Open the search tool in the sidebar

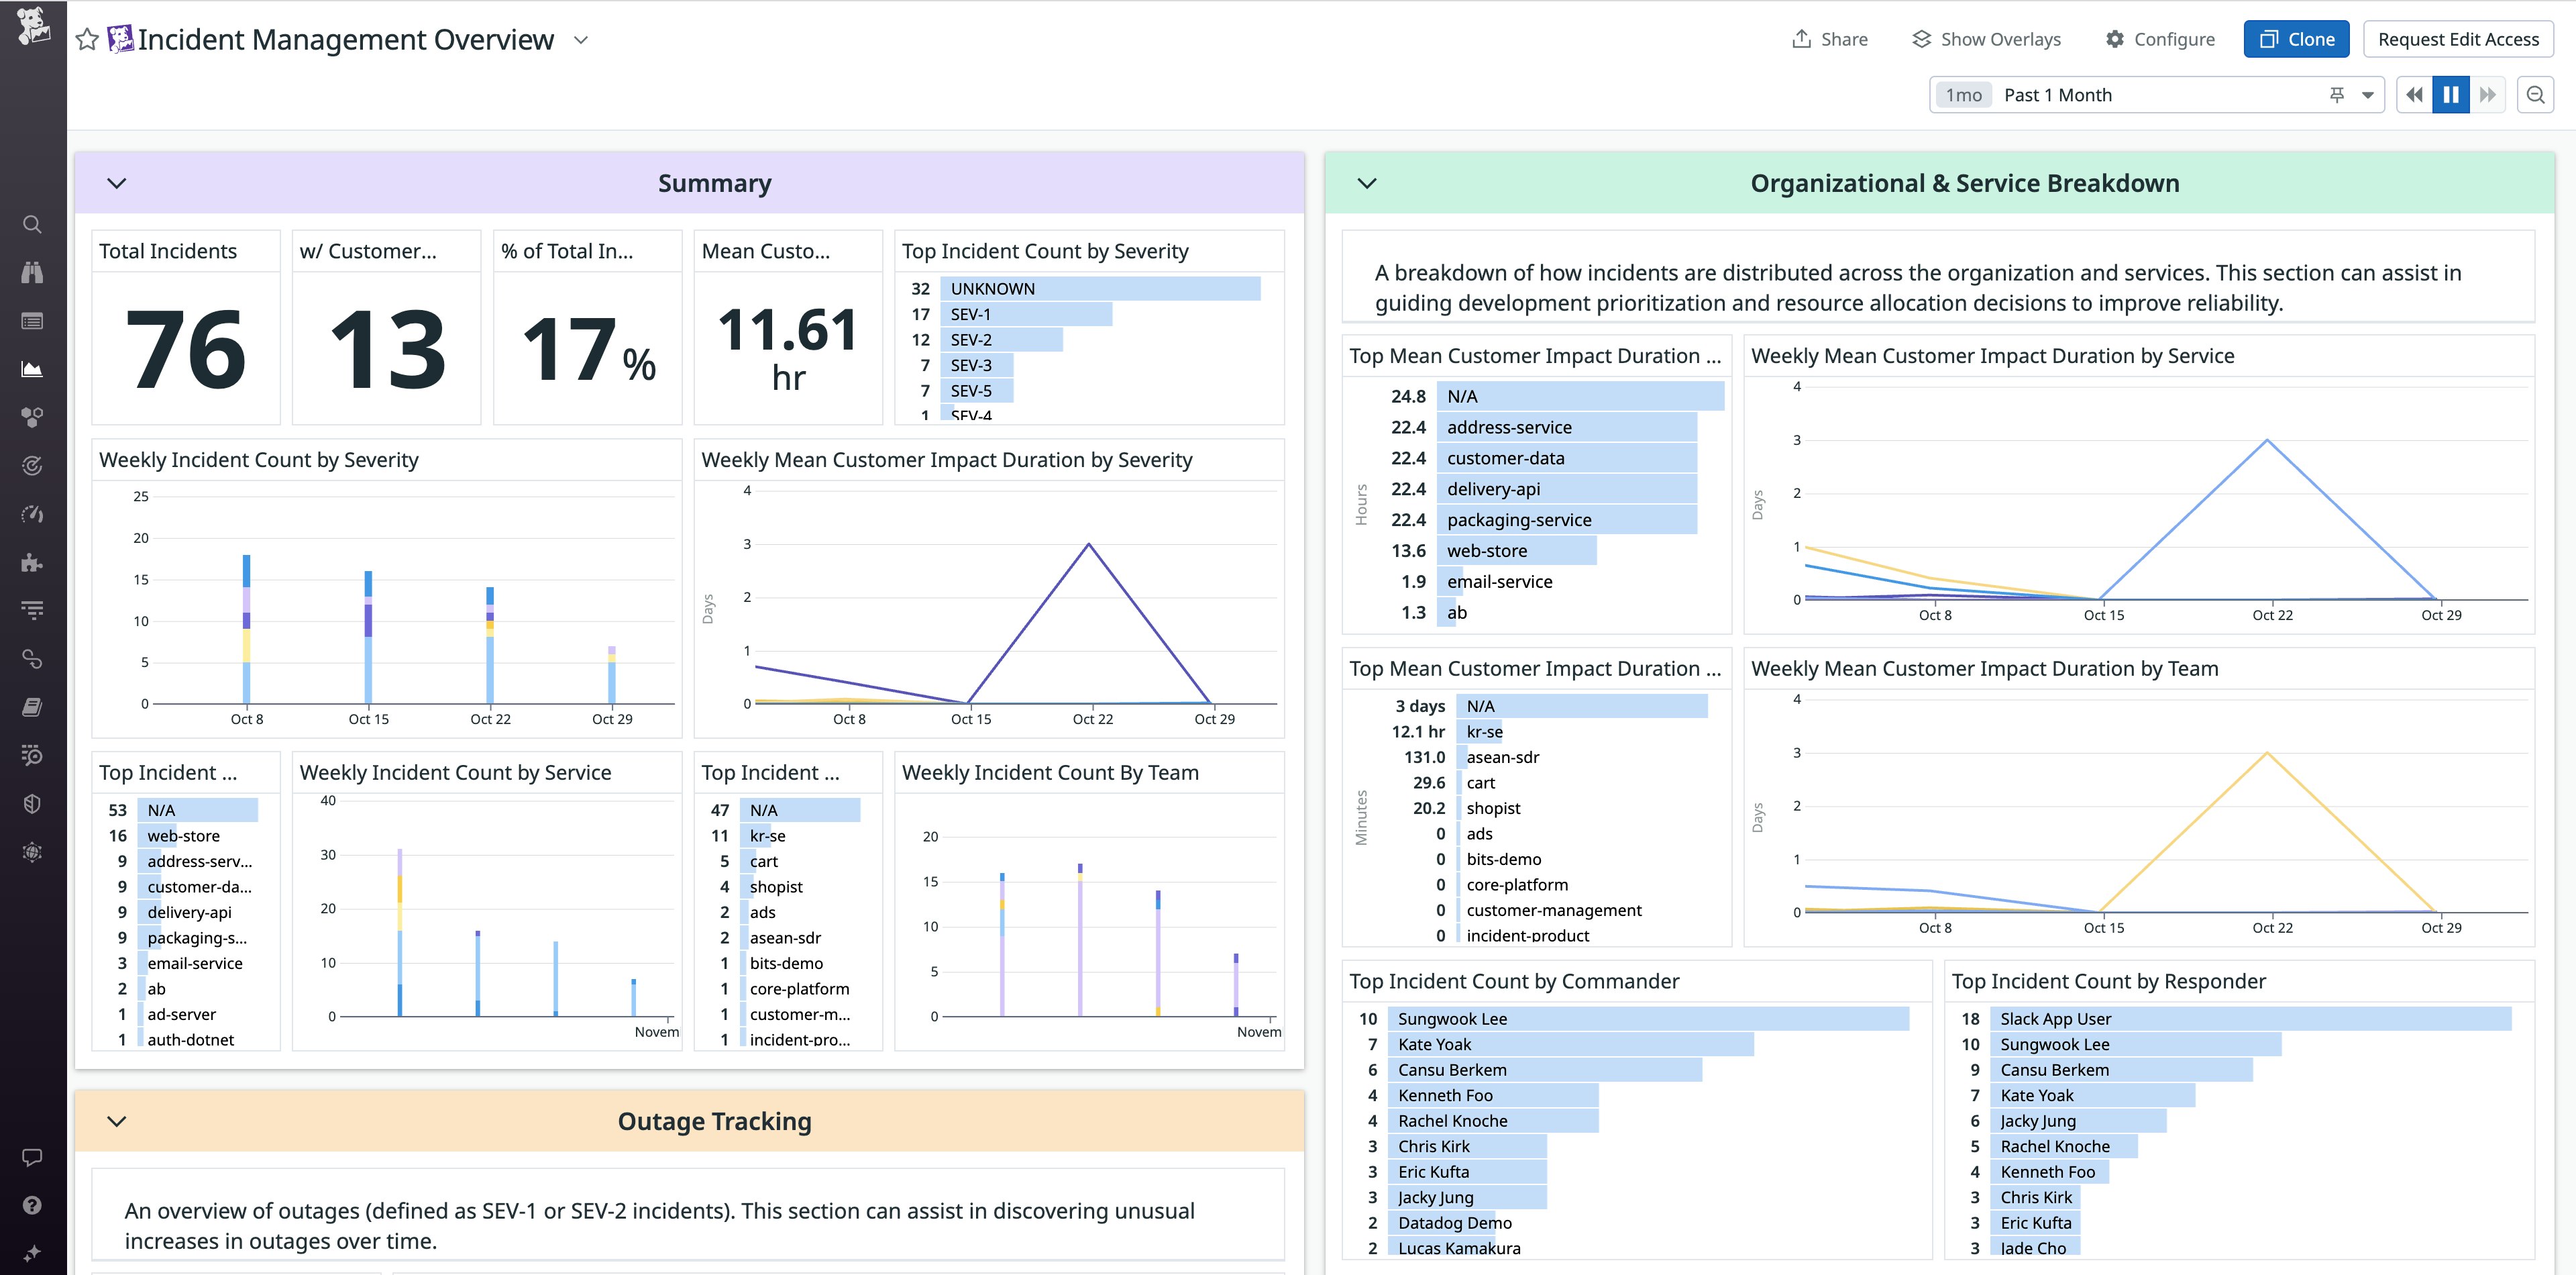pos(32,224)
